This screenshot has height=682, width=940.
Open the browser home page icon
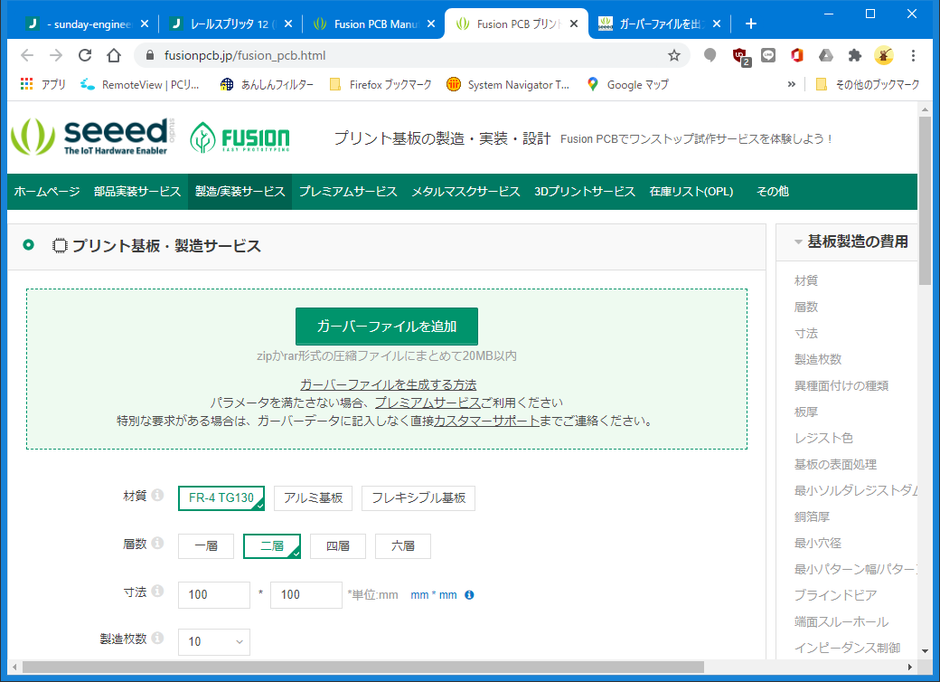click(113, 56)
